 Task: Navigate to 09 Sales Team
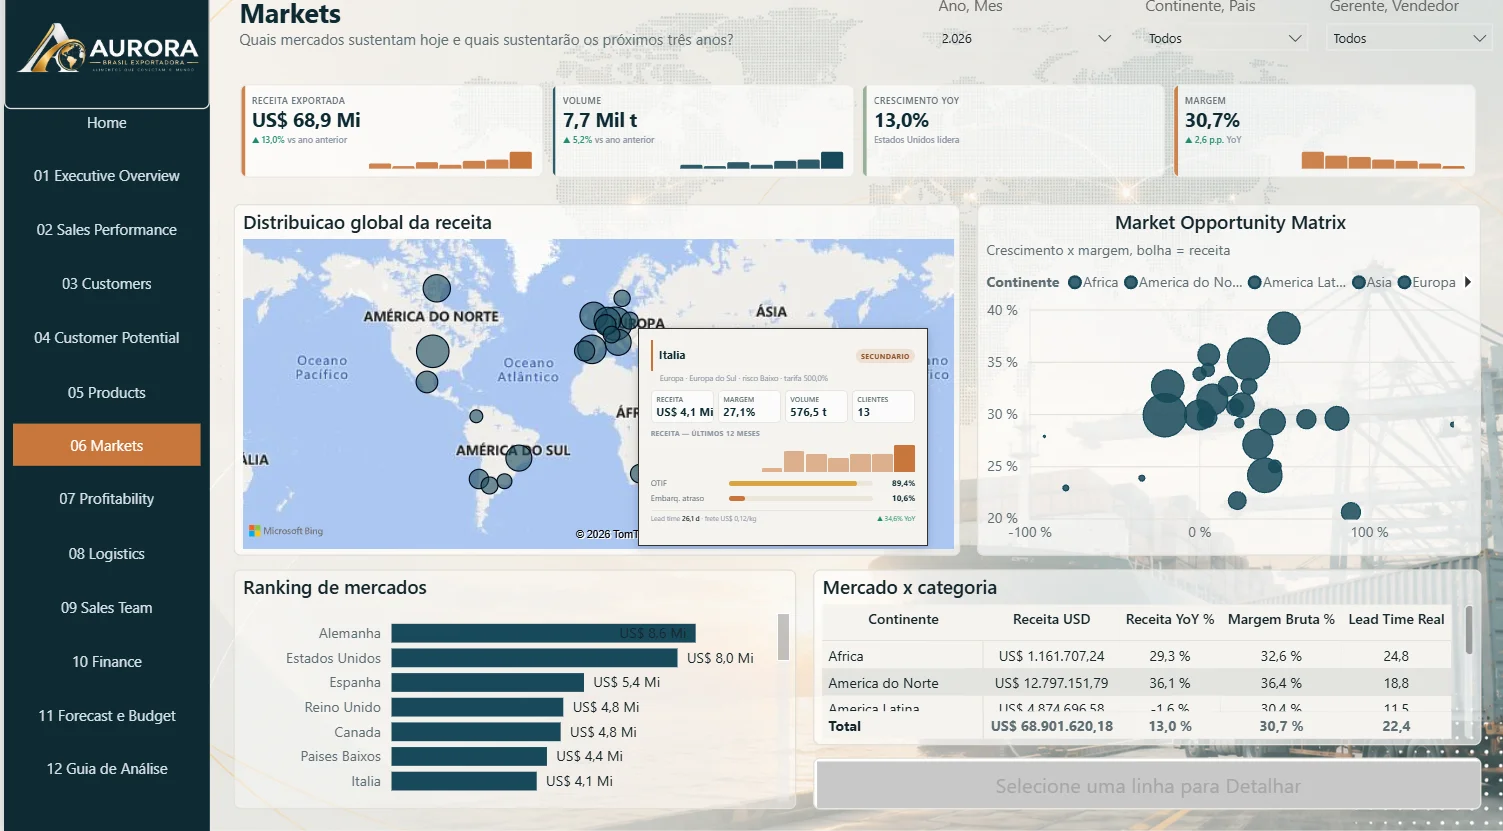tap(107, 608)
